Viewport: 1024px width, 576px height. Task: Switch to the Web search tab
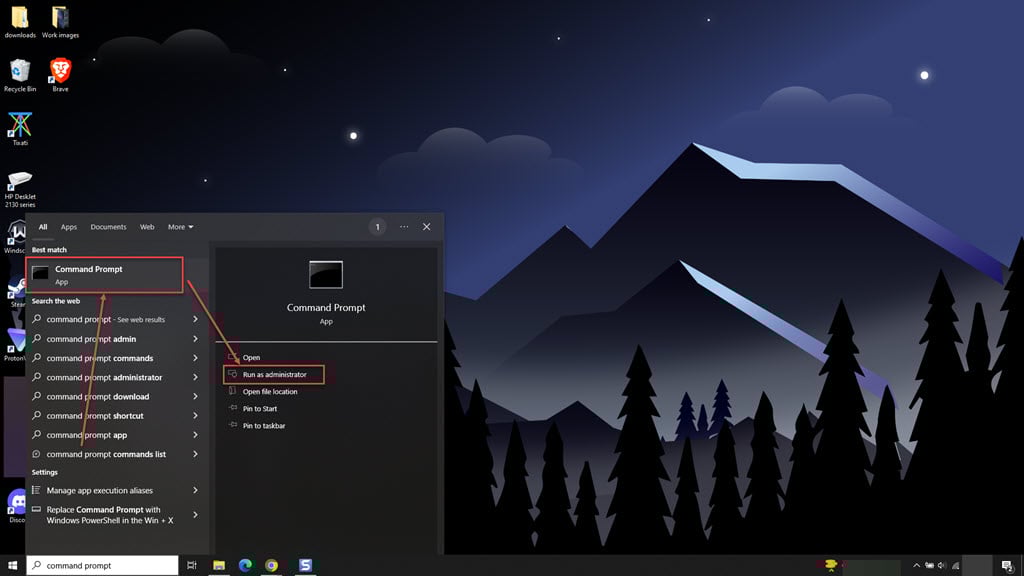147,227
